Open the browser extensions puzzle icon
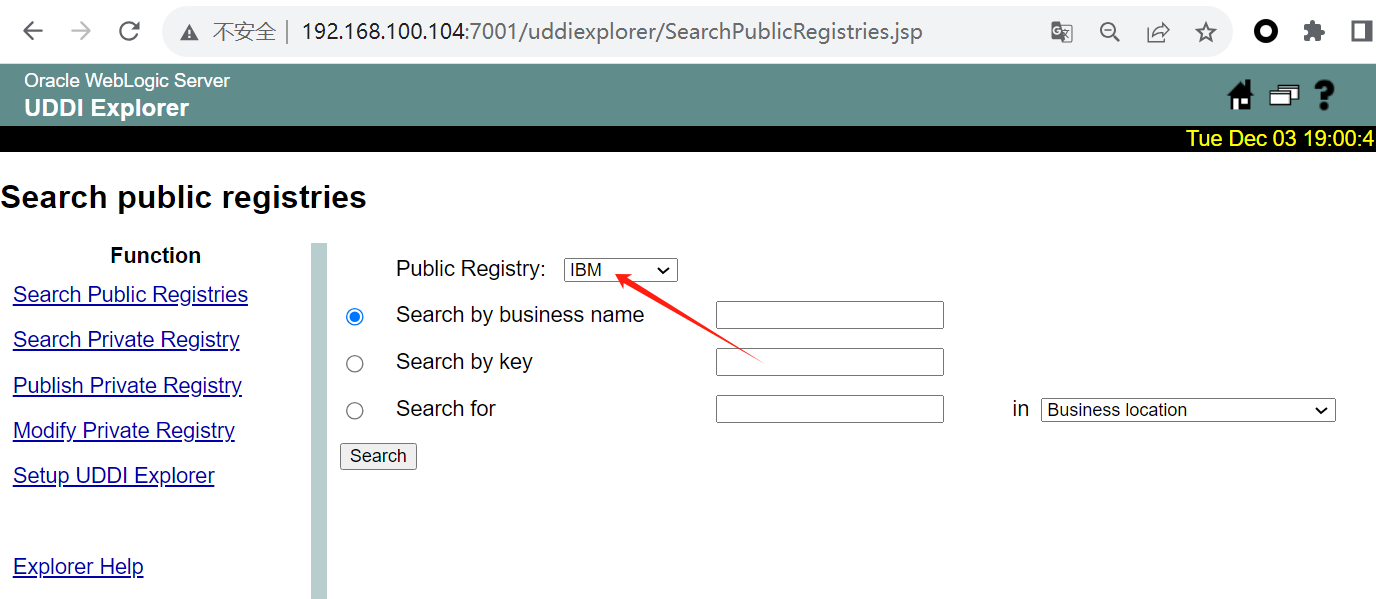The height and width of the screenshot is (599, 1376). pyautogui.click(x=1314, y=32)
